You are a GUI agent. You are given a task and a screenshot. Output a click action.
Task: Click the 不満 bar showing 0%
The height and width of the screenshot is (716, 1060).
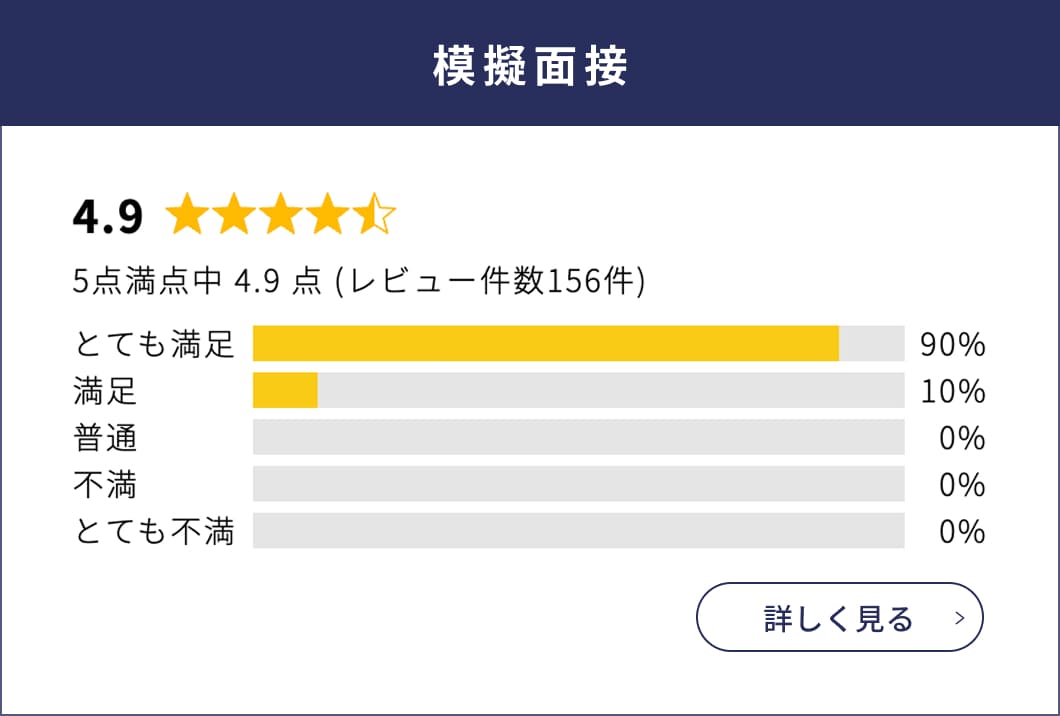580,485
